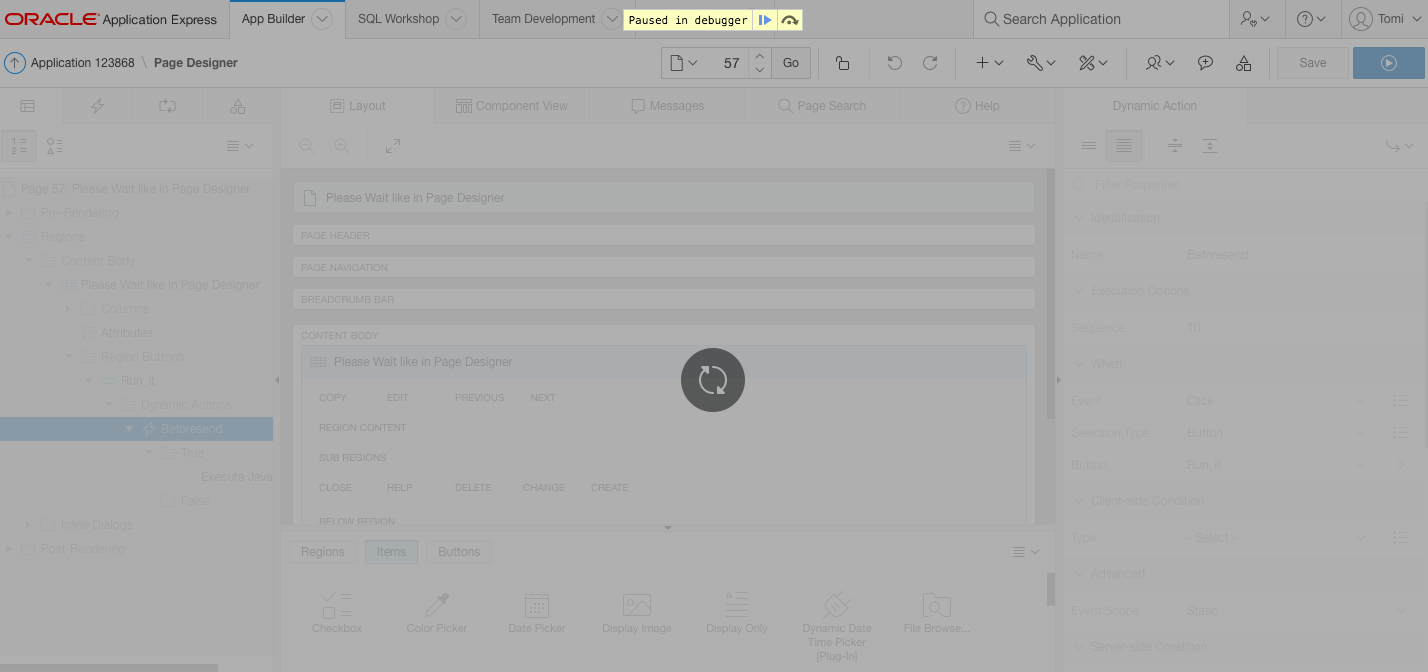
Task: Expand the Inline Dialogs tree node
Action: (x=28, y=524)
